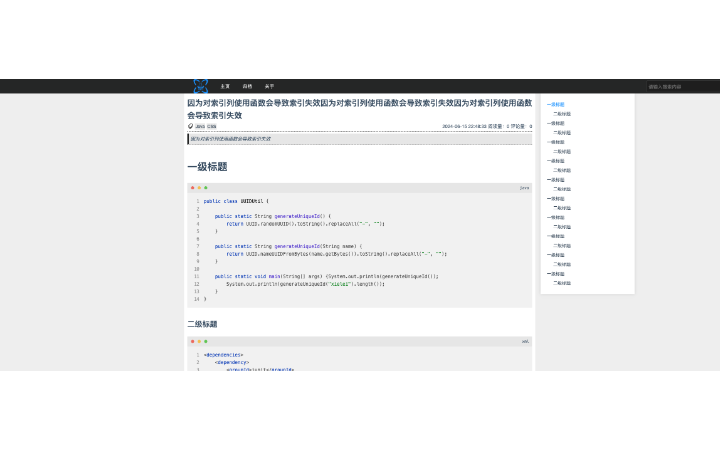This screenshot has width=720, height=450.
Task: Click the green dot on the Java code block
Action: 206,187
